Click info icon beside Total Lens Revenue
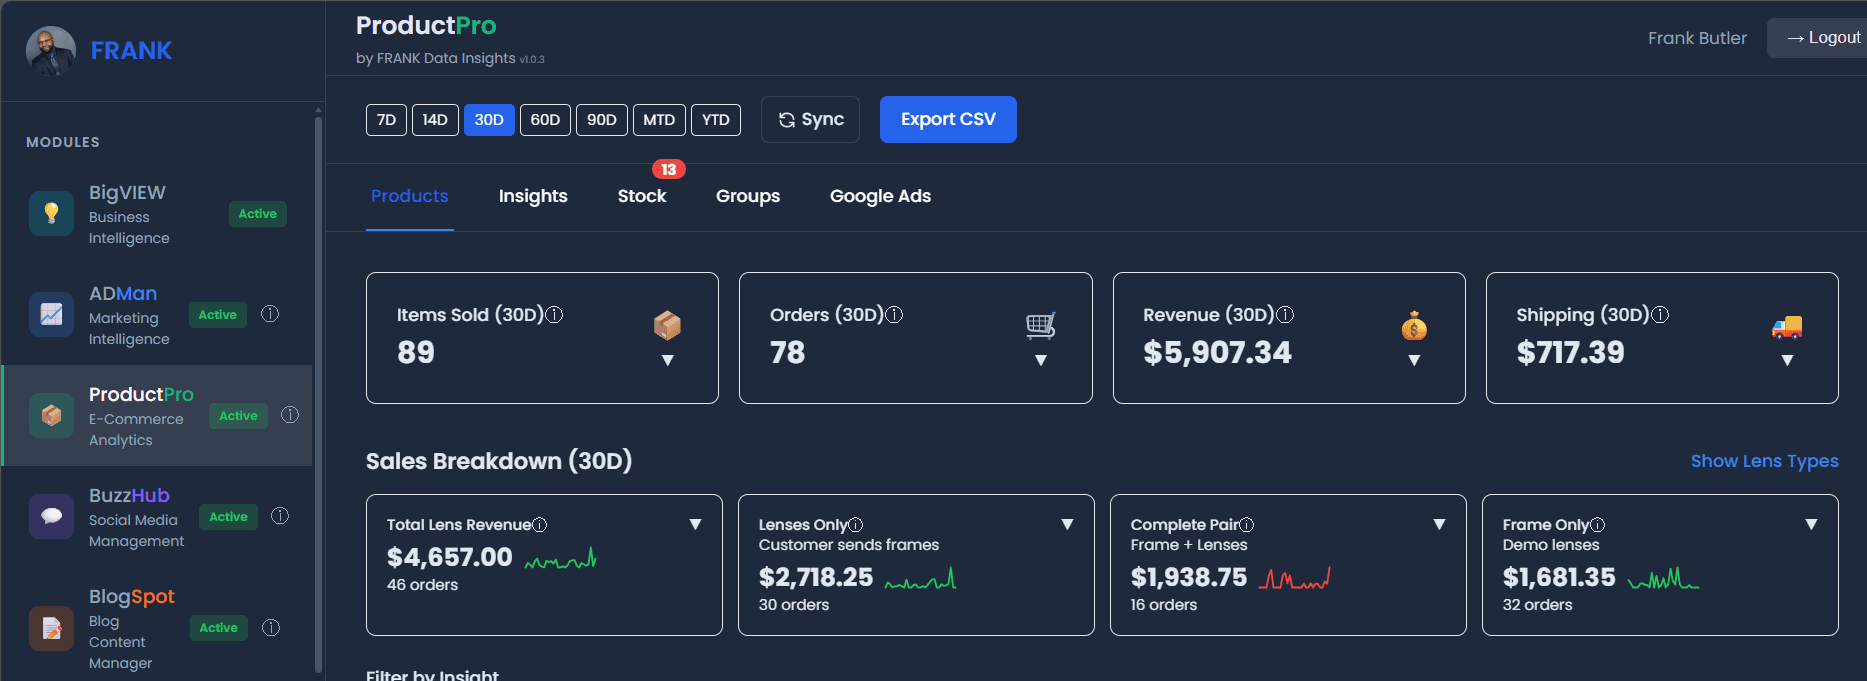 click(x=540, y=525)
